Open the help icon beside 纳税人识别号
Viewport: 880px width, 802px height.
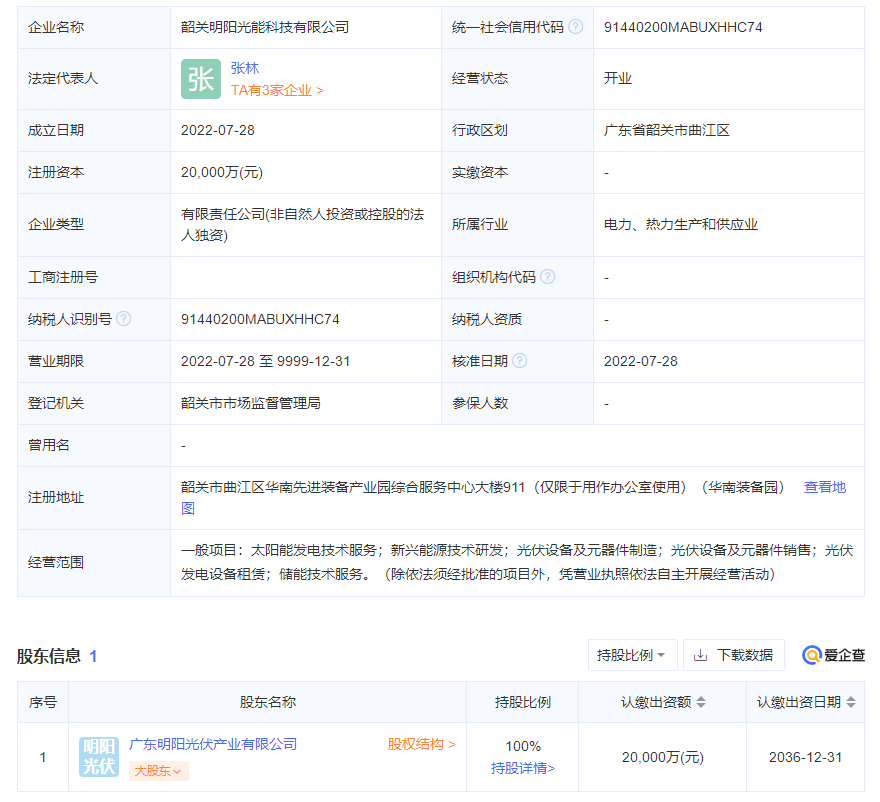tap(123, 319)
